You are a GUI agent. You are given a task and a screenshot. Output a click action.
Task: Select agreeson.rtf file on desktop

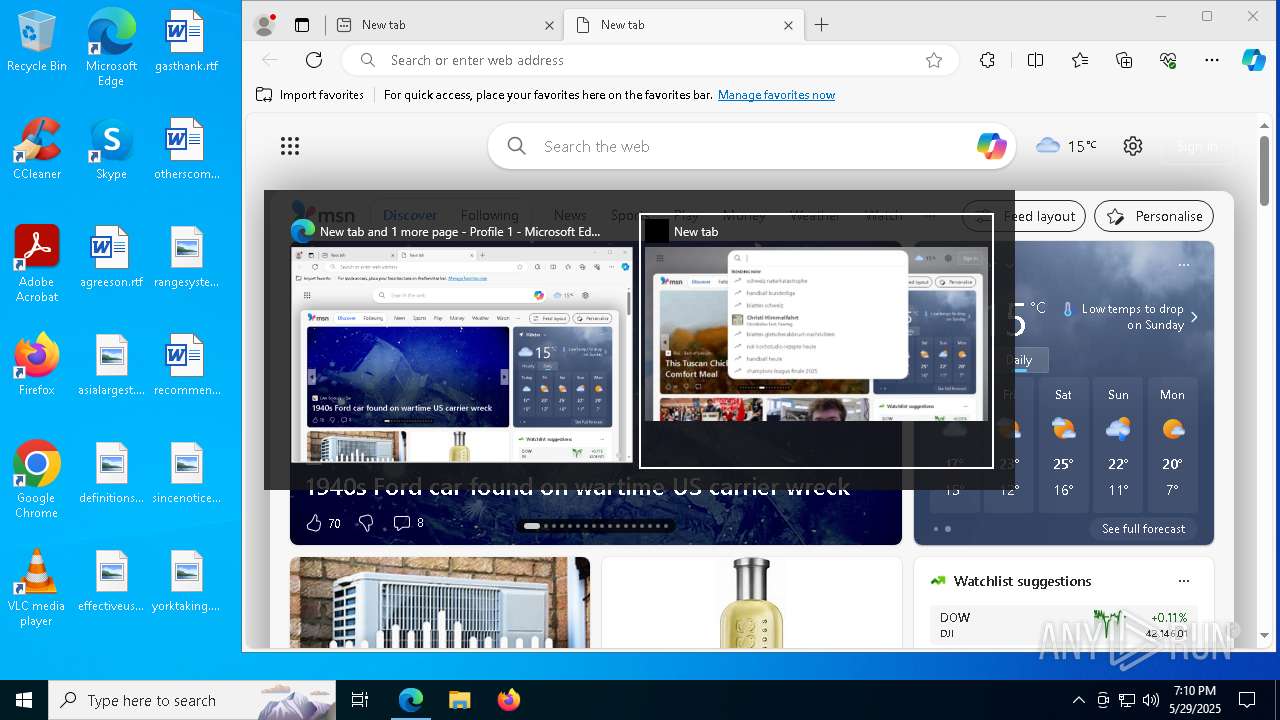(x=111, y=256)
